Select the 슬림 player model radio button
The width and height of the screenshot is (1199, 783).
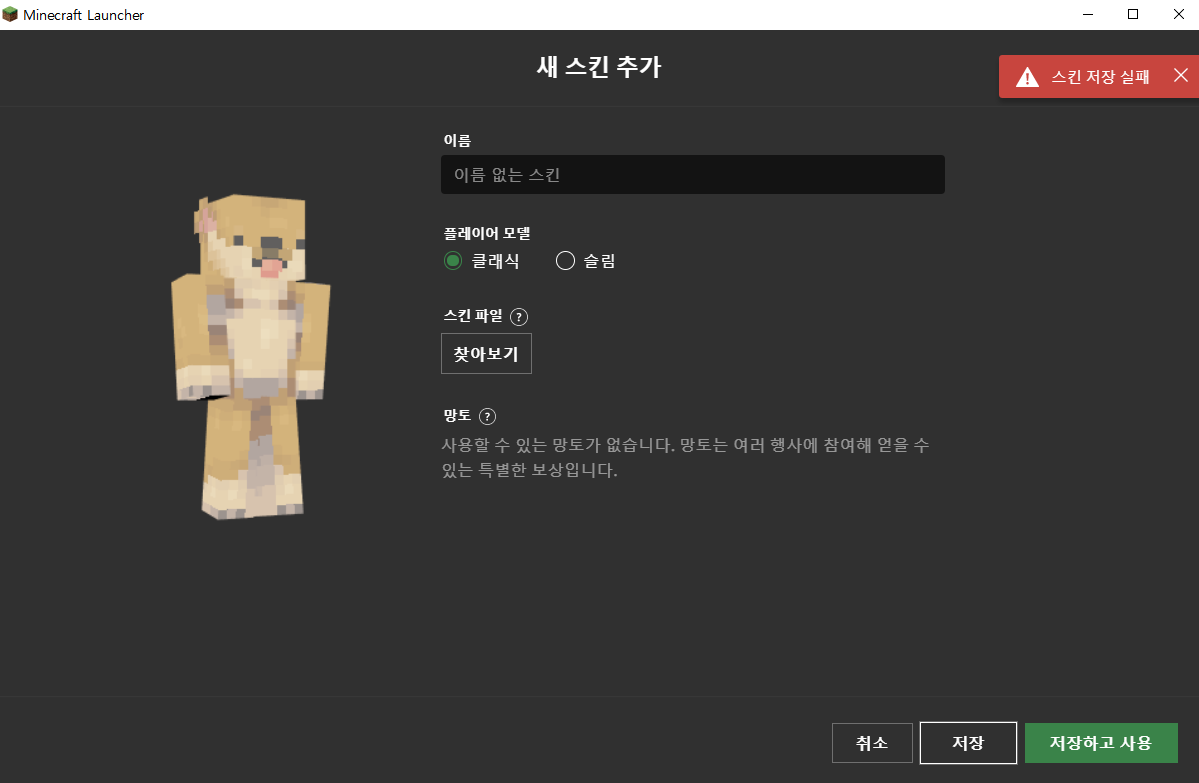tap(565, 261)
